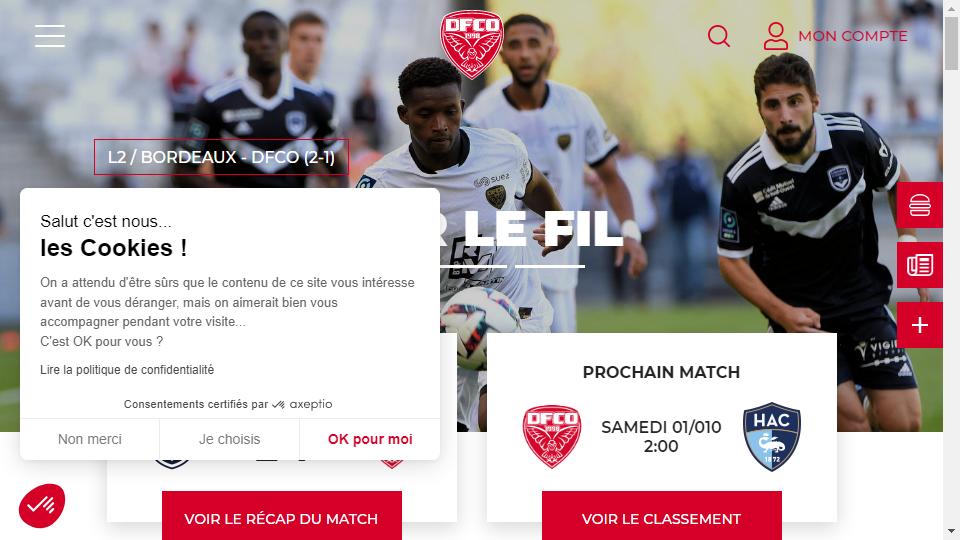
Task: Click the DFCO crest in Prochain Match
Action: [x=552, y=437]
